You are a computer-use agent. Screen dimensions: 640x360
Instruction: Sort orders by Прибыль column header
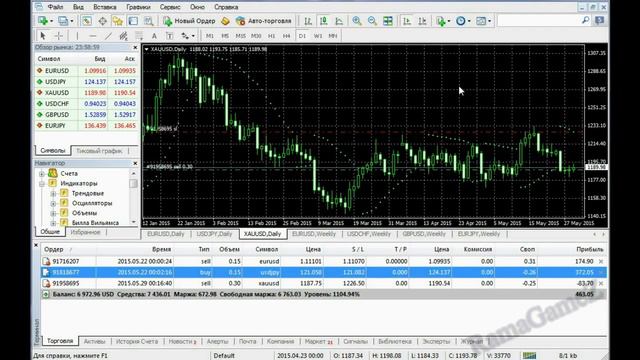(x=589, y=249)
